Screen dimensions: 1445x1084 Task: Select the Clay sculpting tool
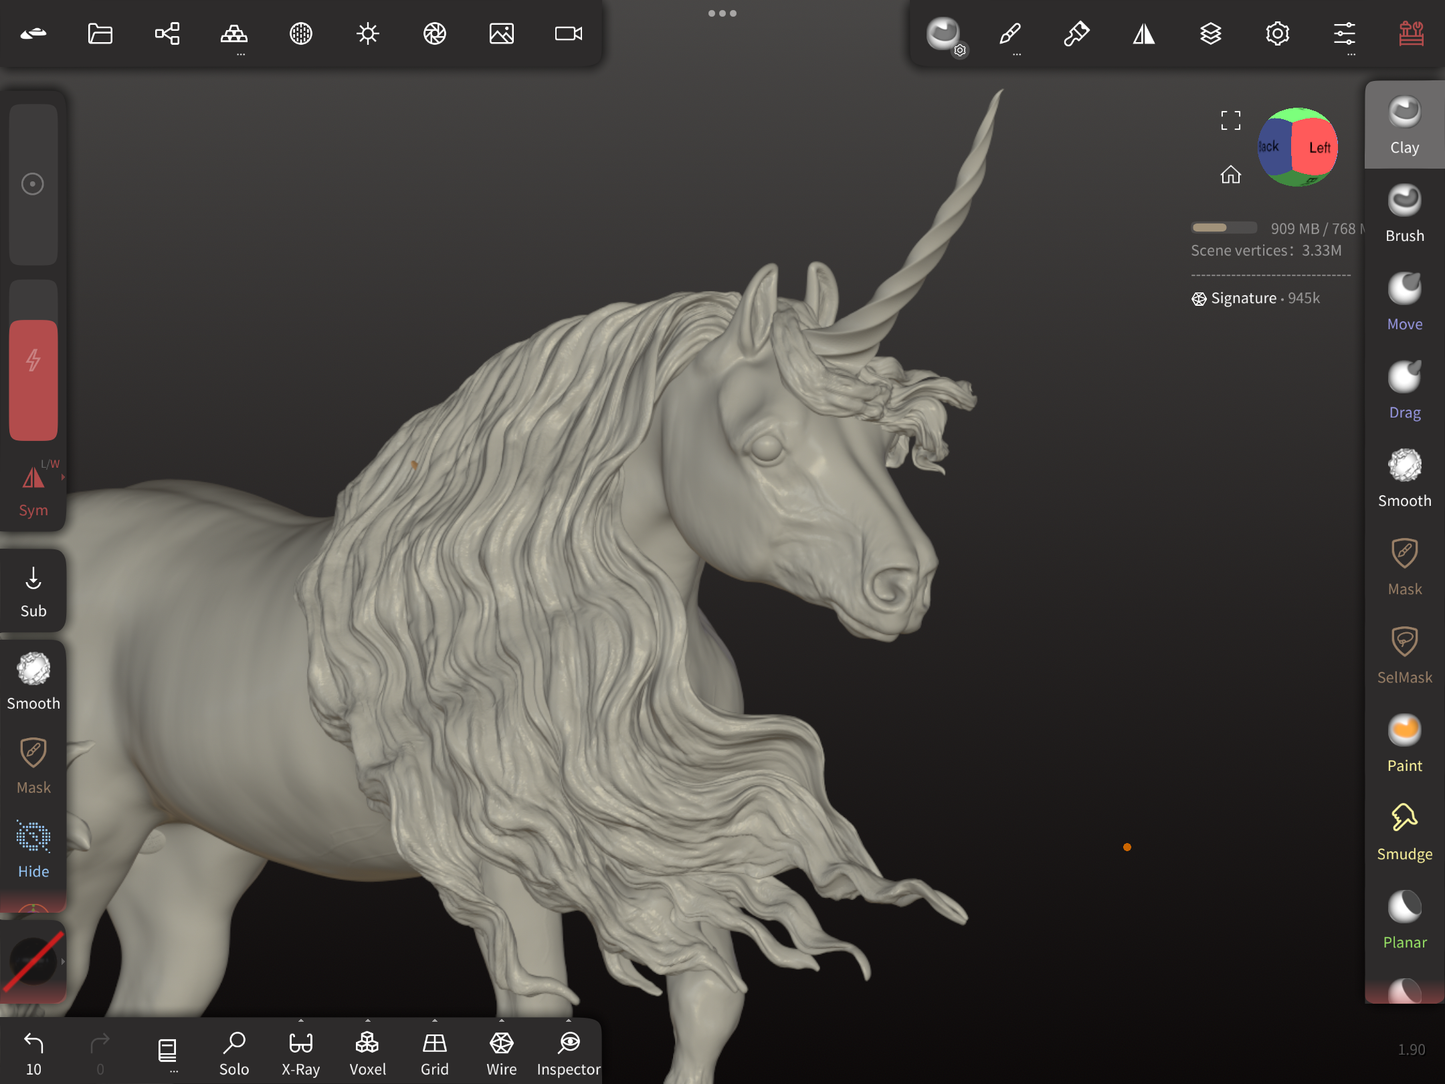coord(1404,125)
